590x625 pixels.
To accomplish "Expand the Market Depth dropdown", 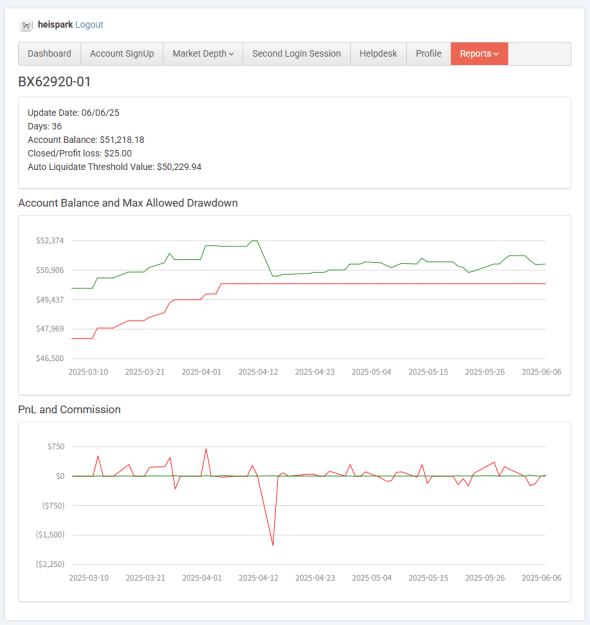I will [x=203, y=54].
